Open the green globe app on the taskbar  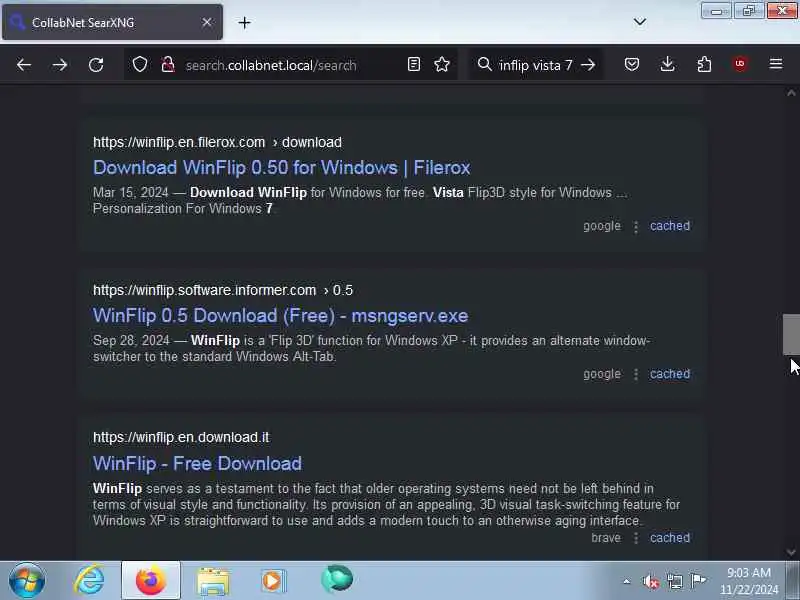tap(337, 580)
